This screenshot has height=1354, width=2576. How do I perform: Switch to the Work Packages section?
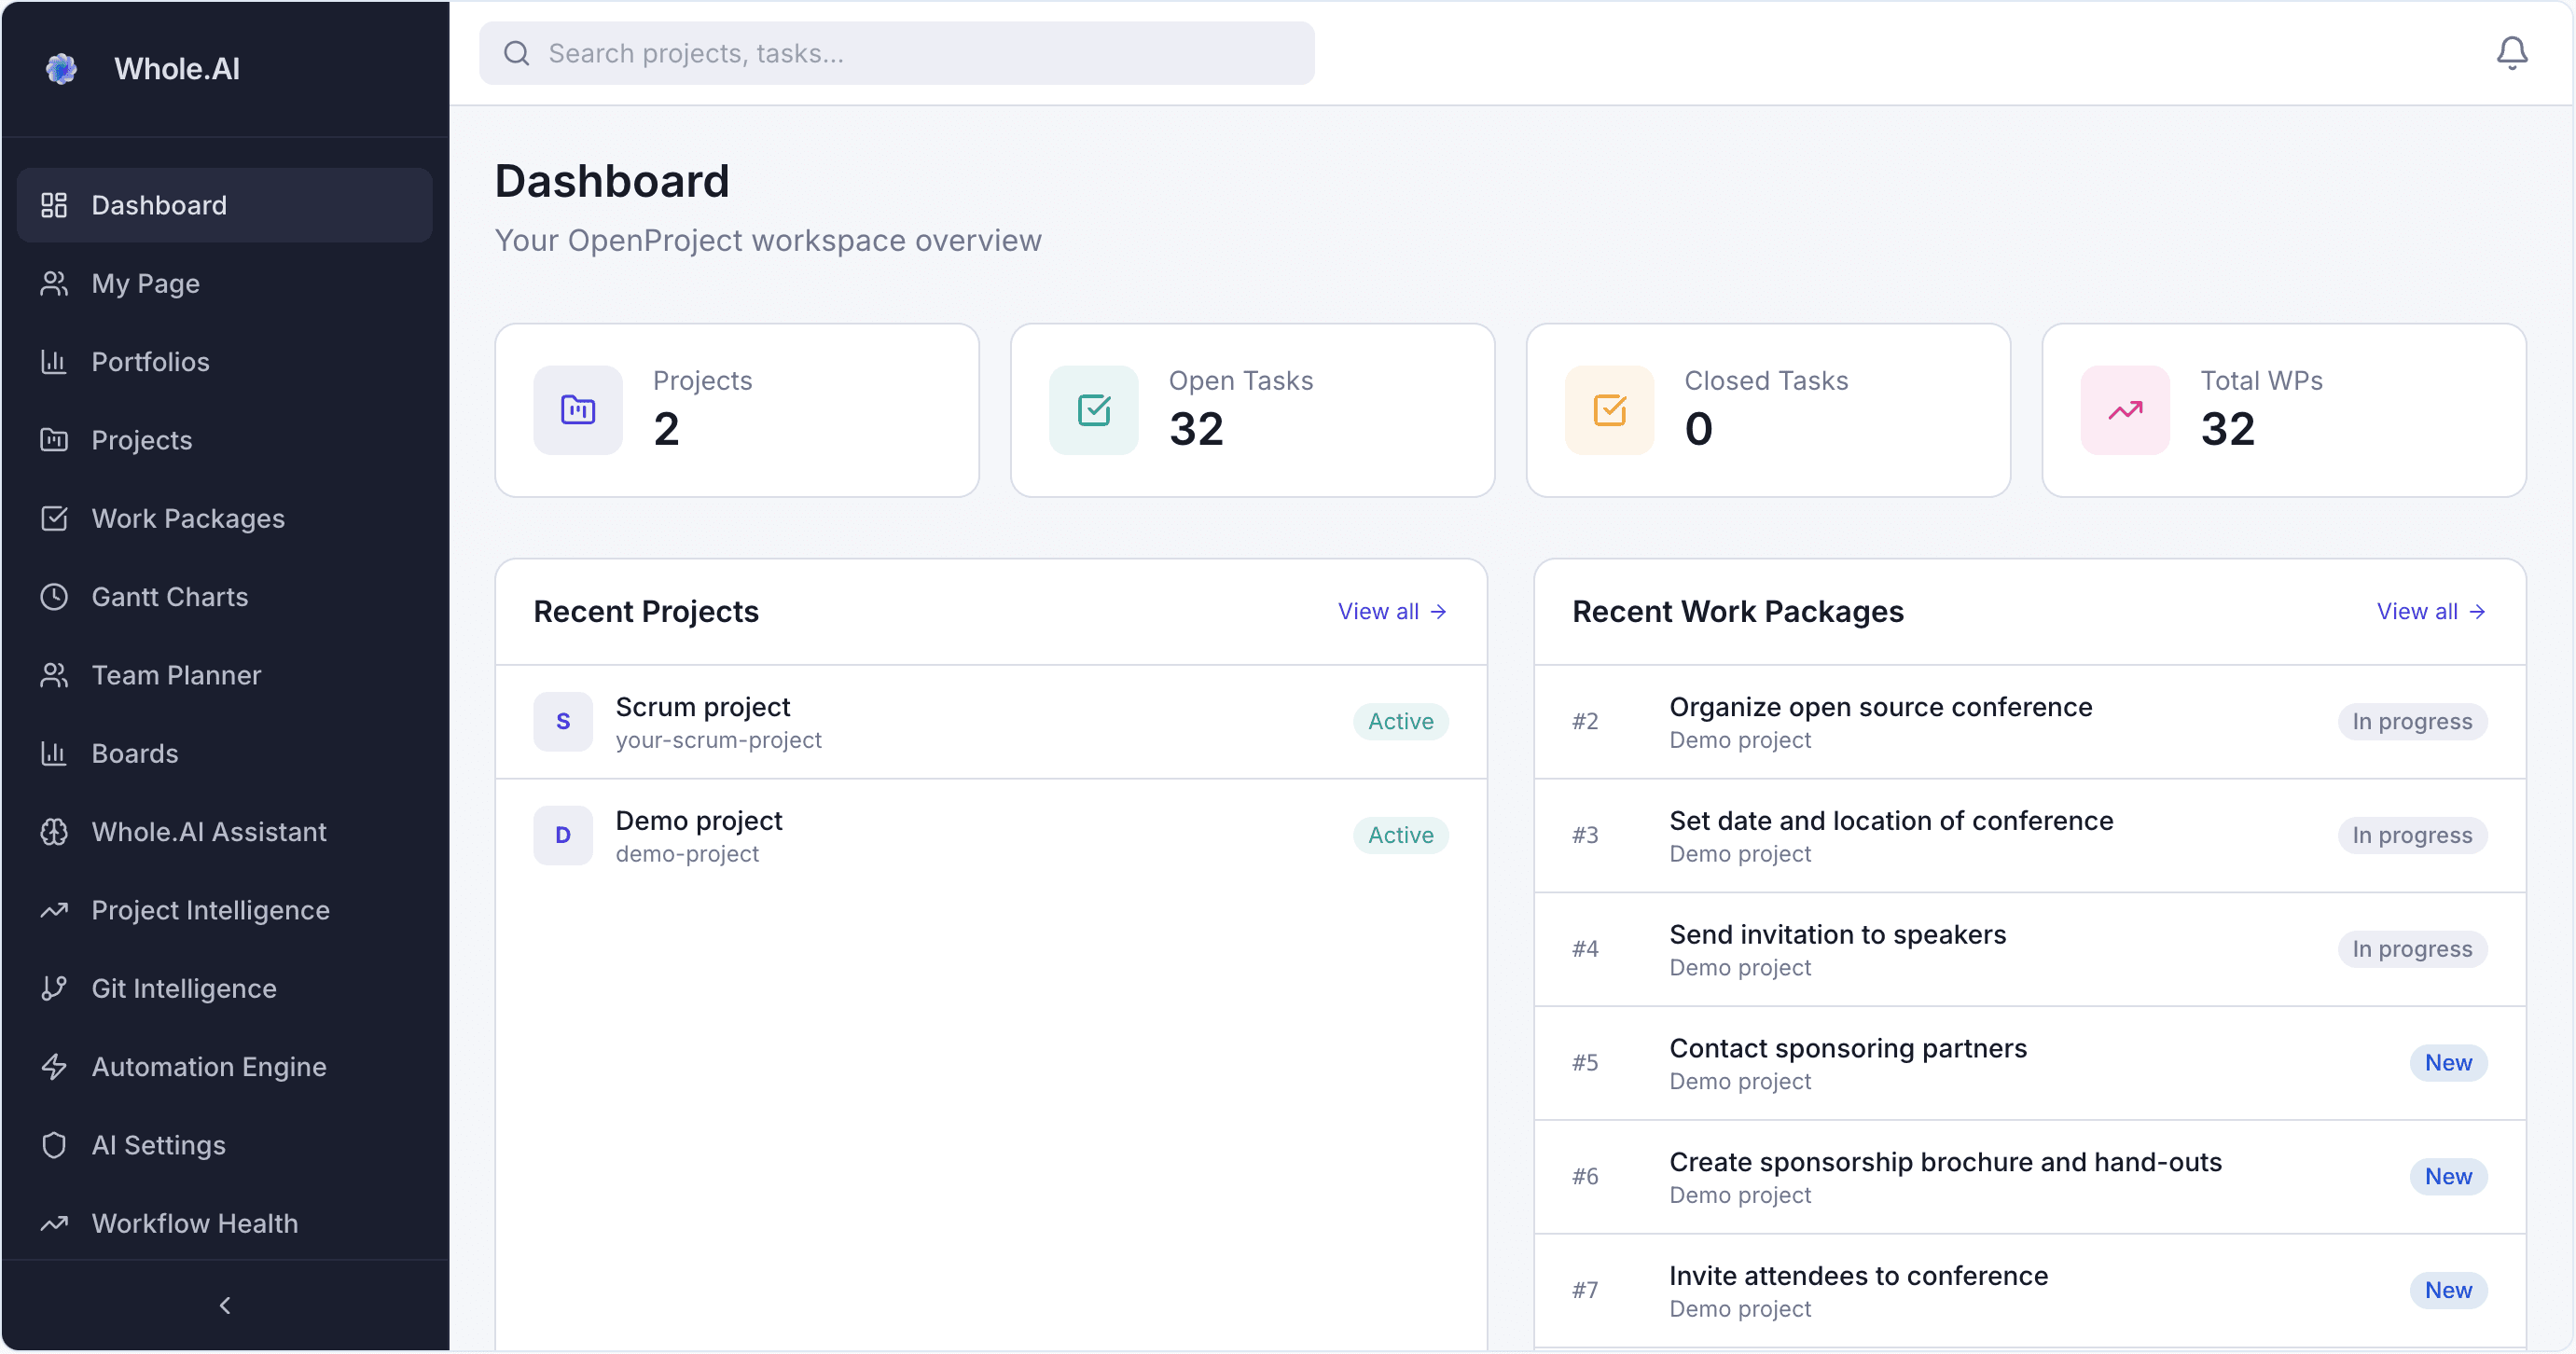pyautogui.click(x=189, y=518)
